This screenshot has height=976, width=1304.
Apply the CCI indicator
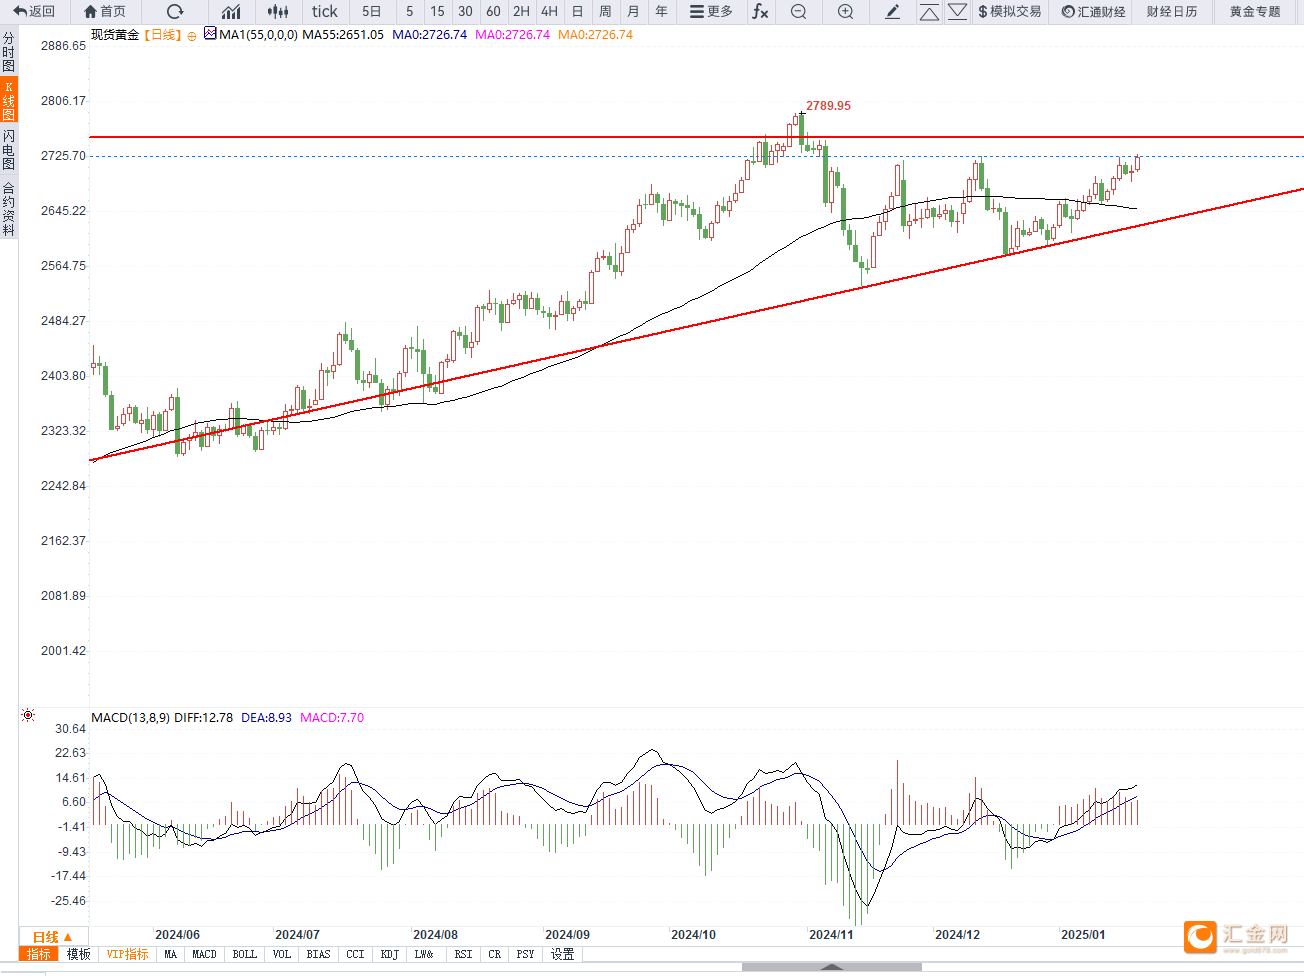pyautogui.click(x=355, y=954)
